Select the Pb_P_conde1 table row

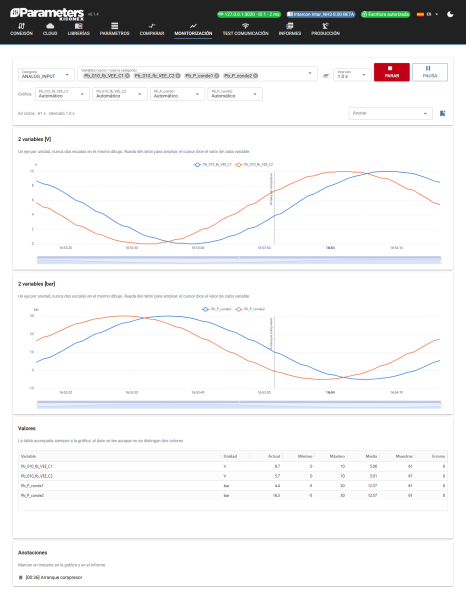coord(233,486)
